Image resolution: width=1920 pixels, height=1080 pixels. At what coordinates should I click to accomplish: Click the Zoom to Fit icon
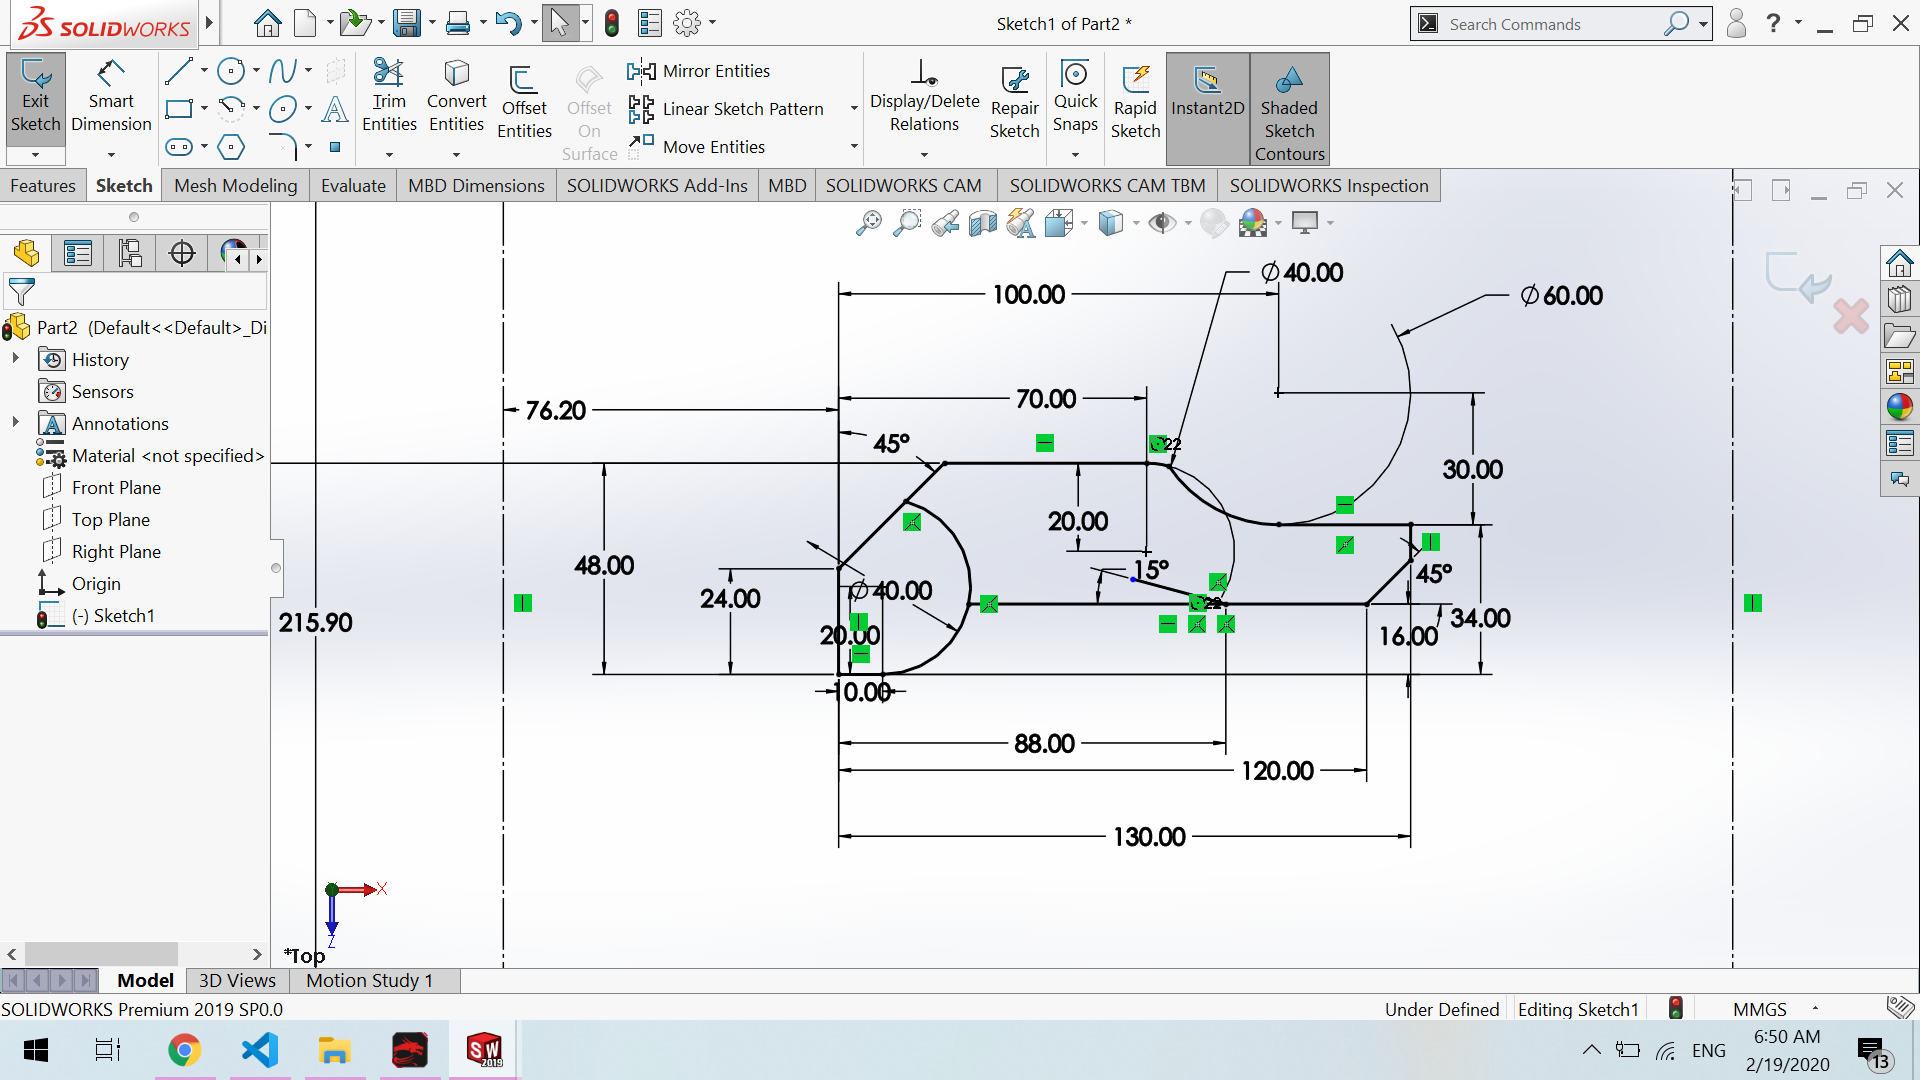pyautogui.click(x=868, y=223)
